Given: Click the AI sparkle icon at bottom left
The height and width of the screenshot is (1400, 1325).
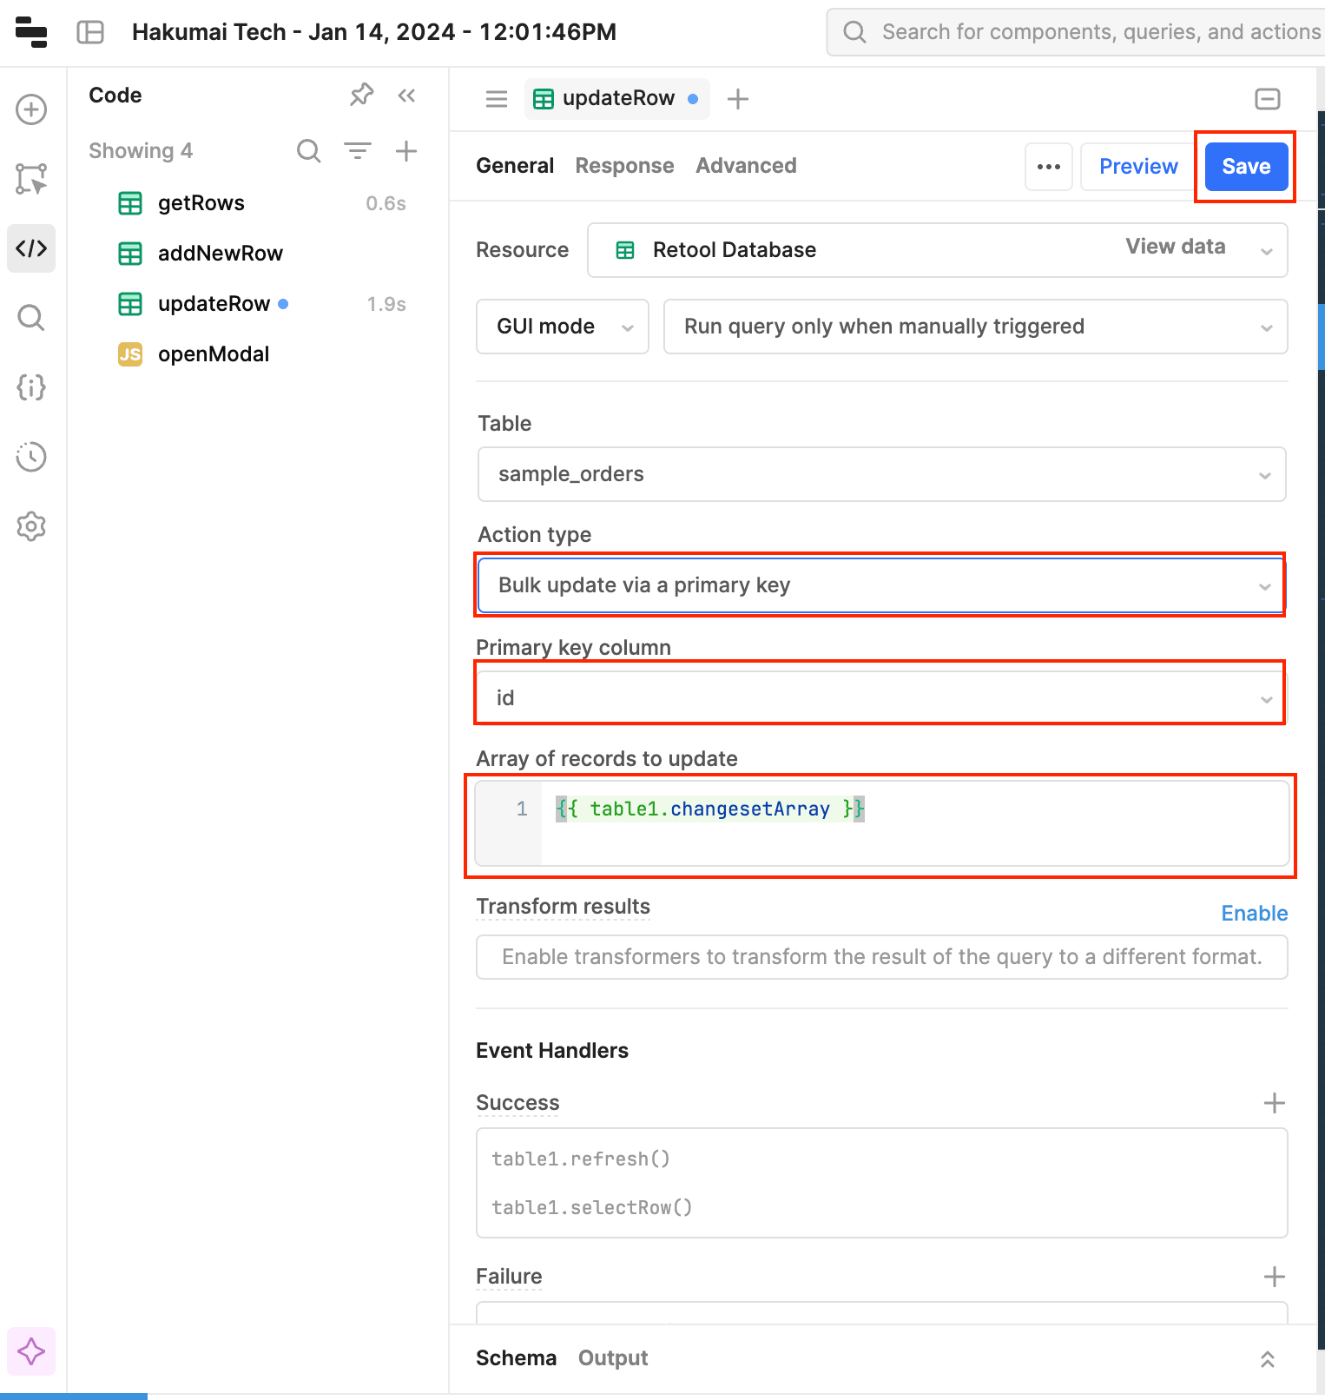Looking at the screenshot, I should (31, 1351).
